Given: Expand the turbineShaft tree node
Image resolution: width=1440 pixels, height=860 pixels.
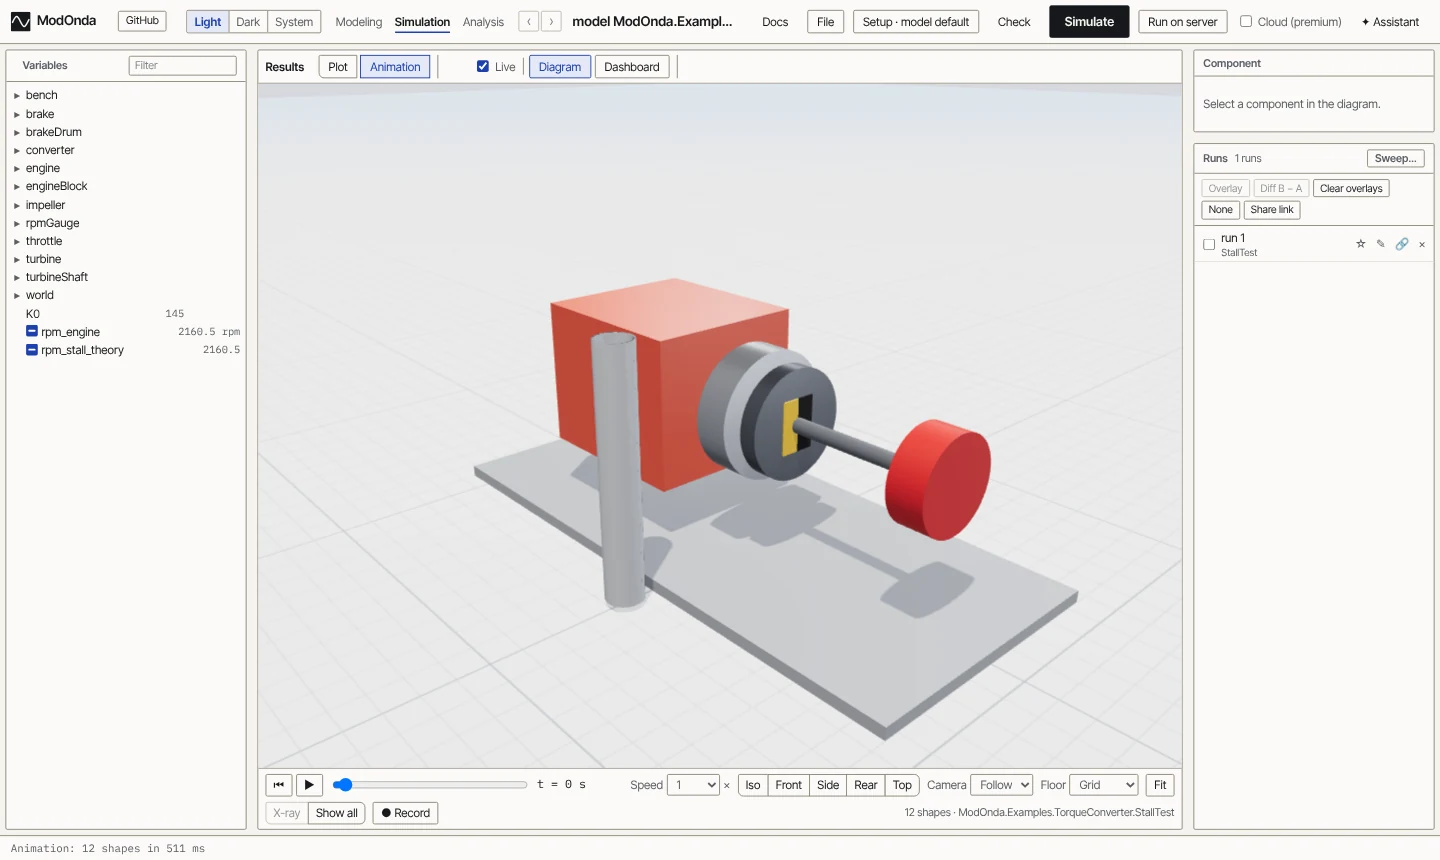Looking at the screenshot, I should (x=17, y=278).
